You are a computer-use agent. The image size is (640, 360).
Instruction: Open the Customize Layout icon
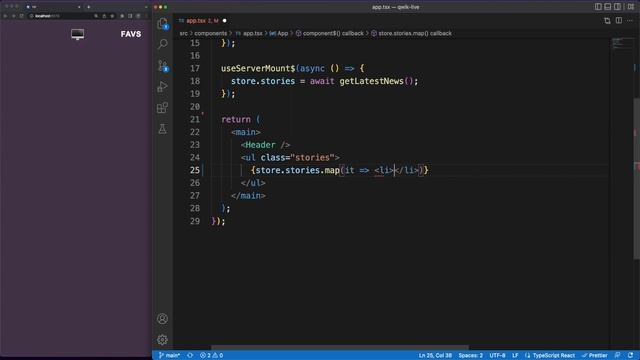(631, 7)
